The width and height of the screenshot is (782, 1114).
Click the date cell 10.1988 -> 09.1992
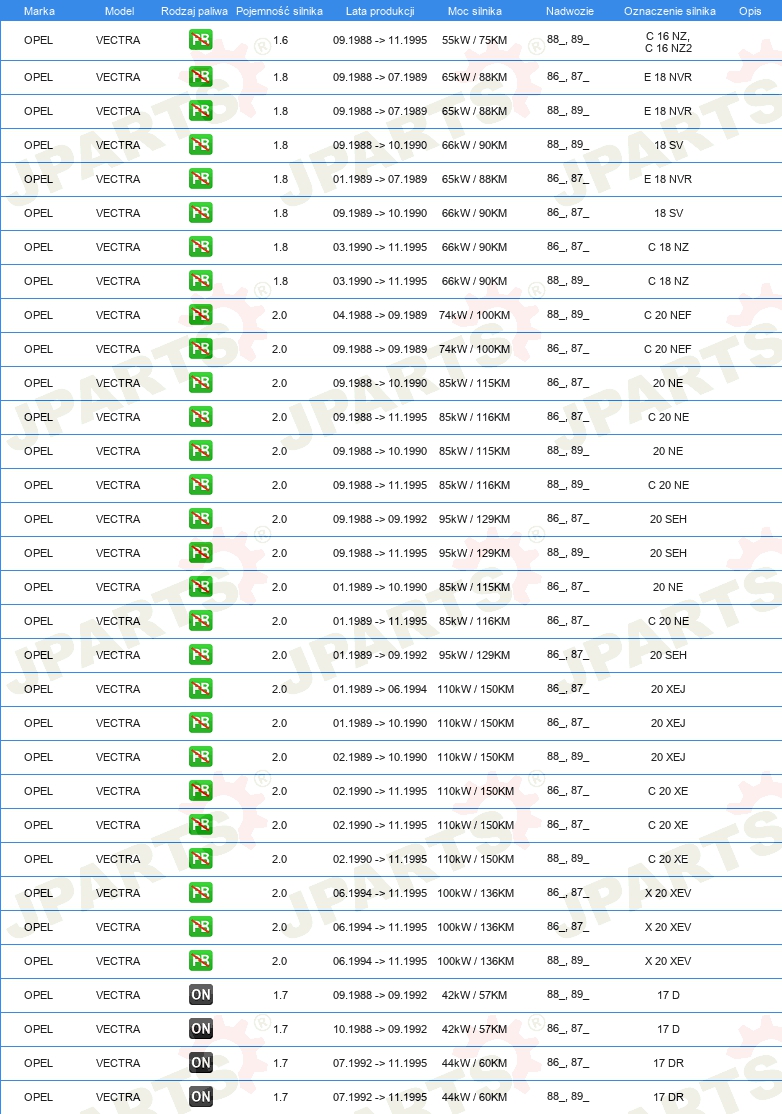[380, 1029]
